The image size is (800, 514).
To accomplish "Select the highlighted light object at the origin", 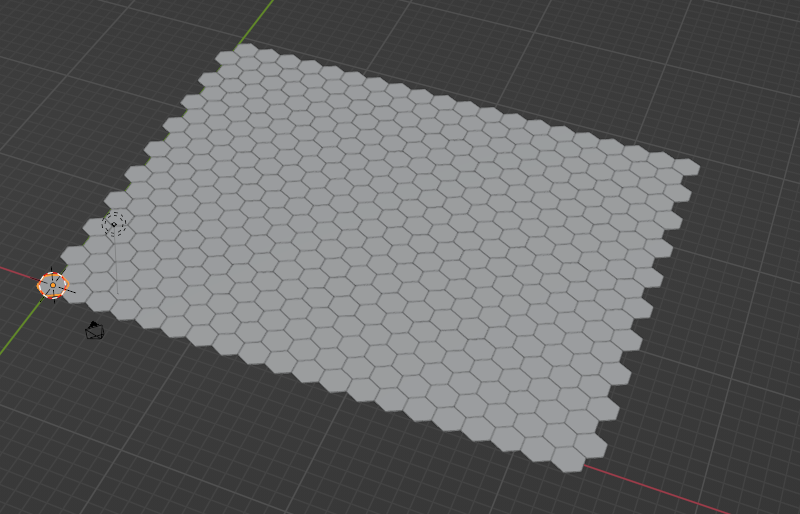I will click(53, 285).
